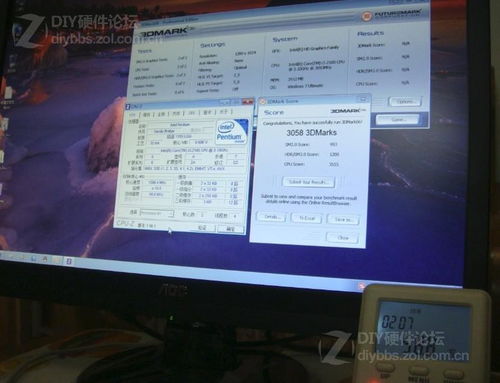Click the OK (确定) button in CPU-Z
The image size is (500, 383).
pos(230,229)
